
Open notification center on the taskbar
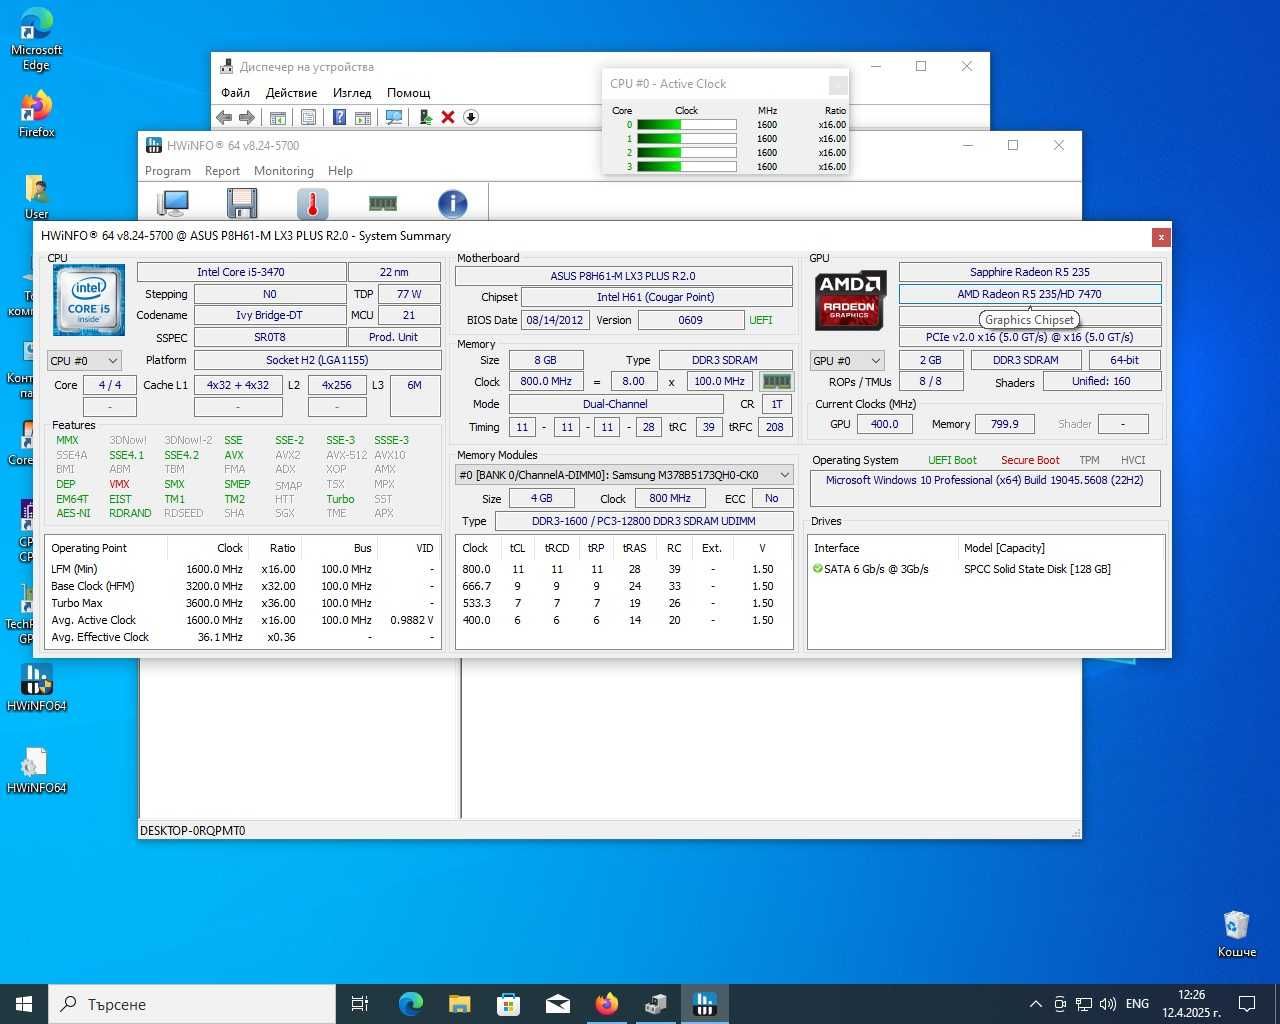[x=1247, y=1004]
